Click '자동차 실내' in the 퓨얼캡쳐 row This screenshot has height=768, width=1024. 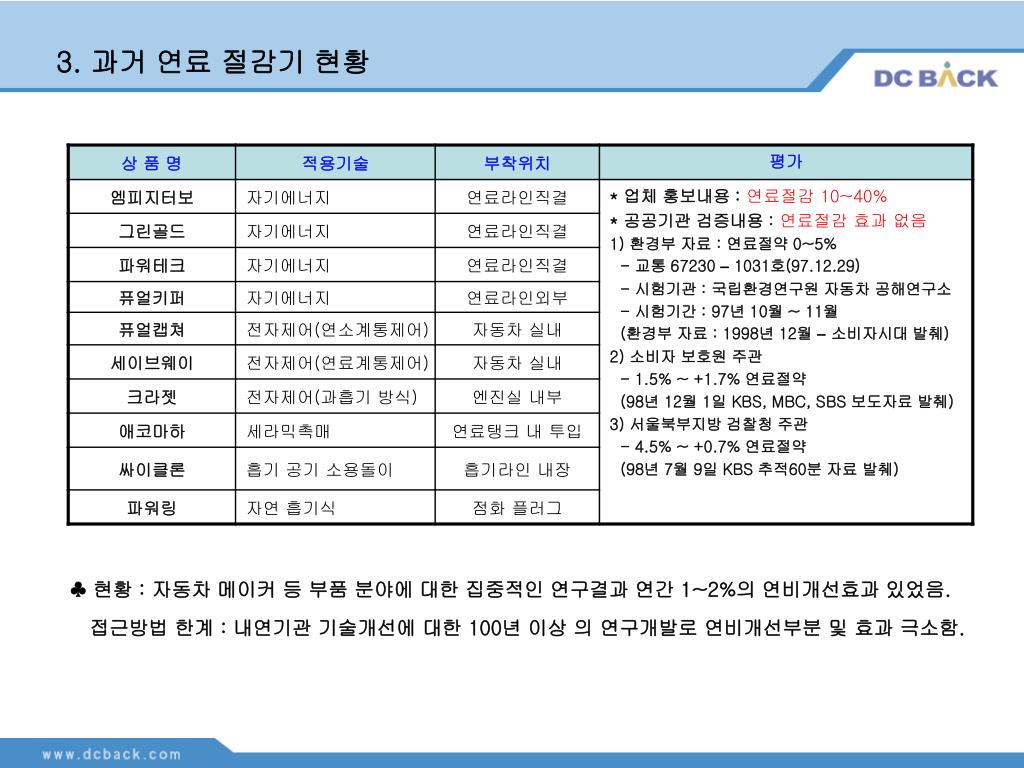tap(517, 329)
